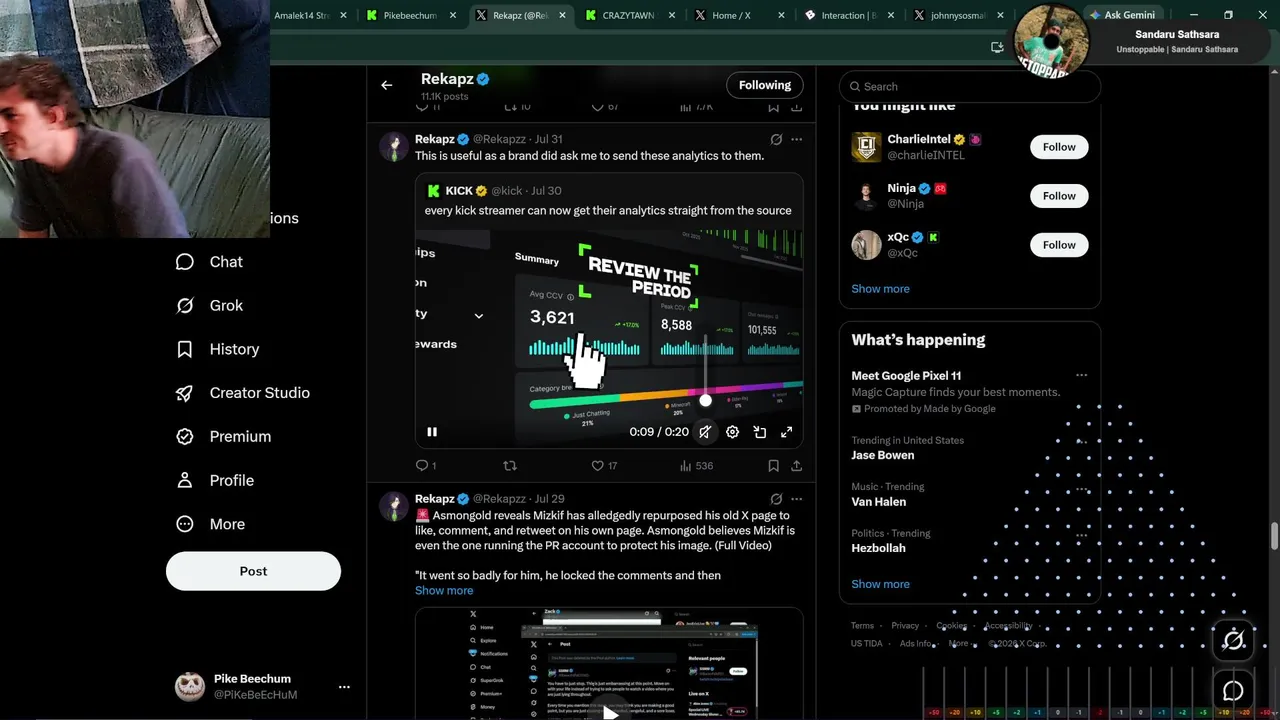
Task: Open more options on the Jul 29 post
Action: [x=796, y=499]
